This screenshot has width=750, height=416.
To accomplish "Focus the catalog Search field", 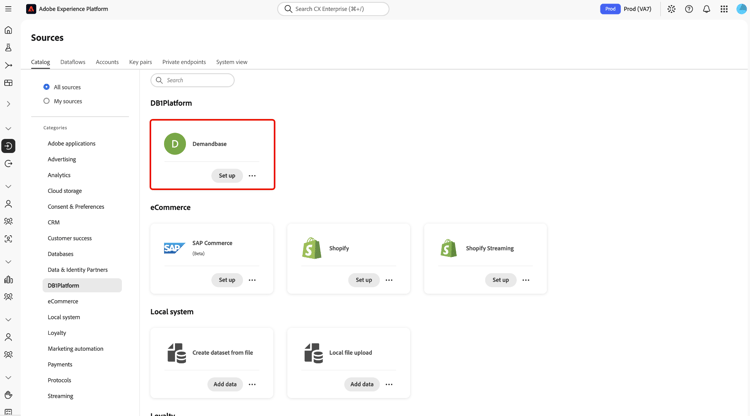I will 192,80.
